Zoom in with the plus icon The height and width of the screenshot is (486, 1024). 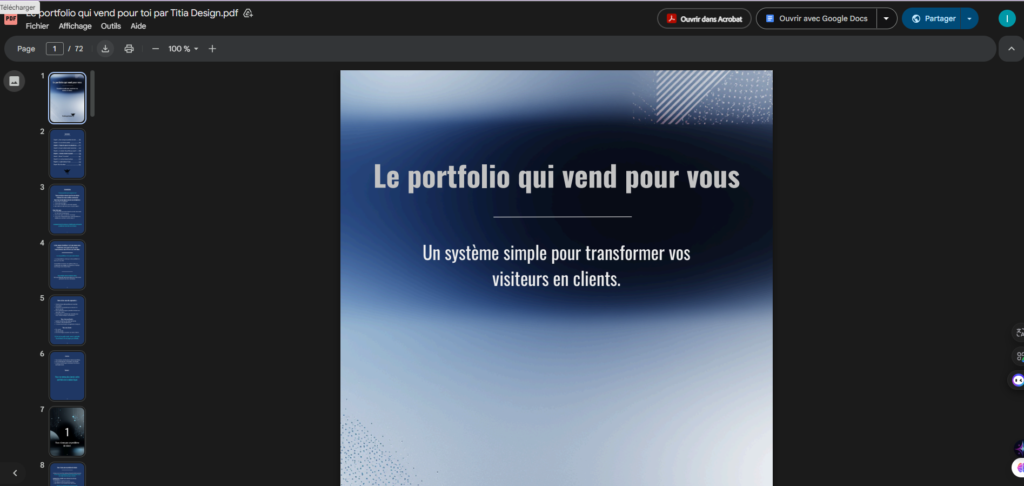pos(212,49)
